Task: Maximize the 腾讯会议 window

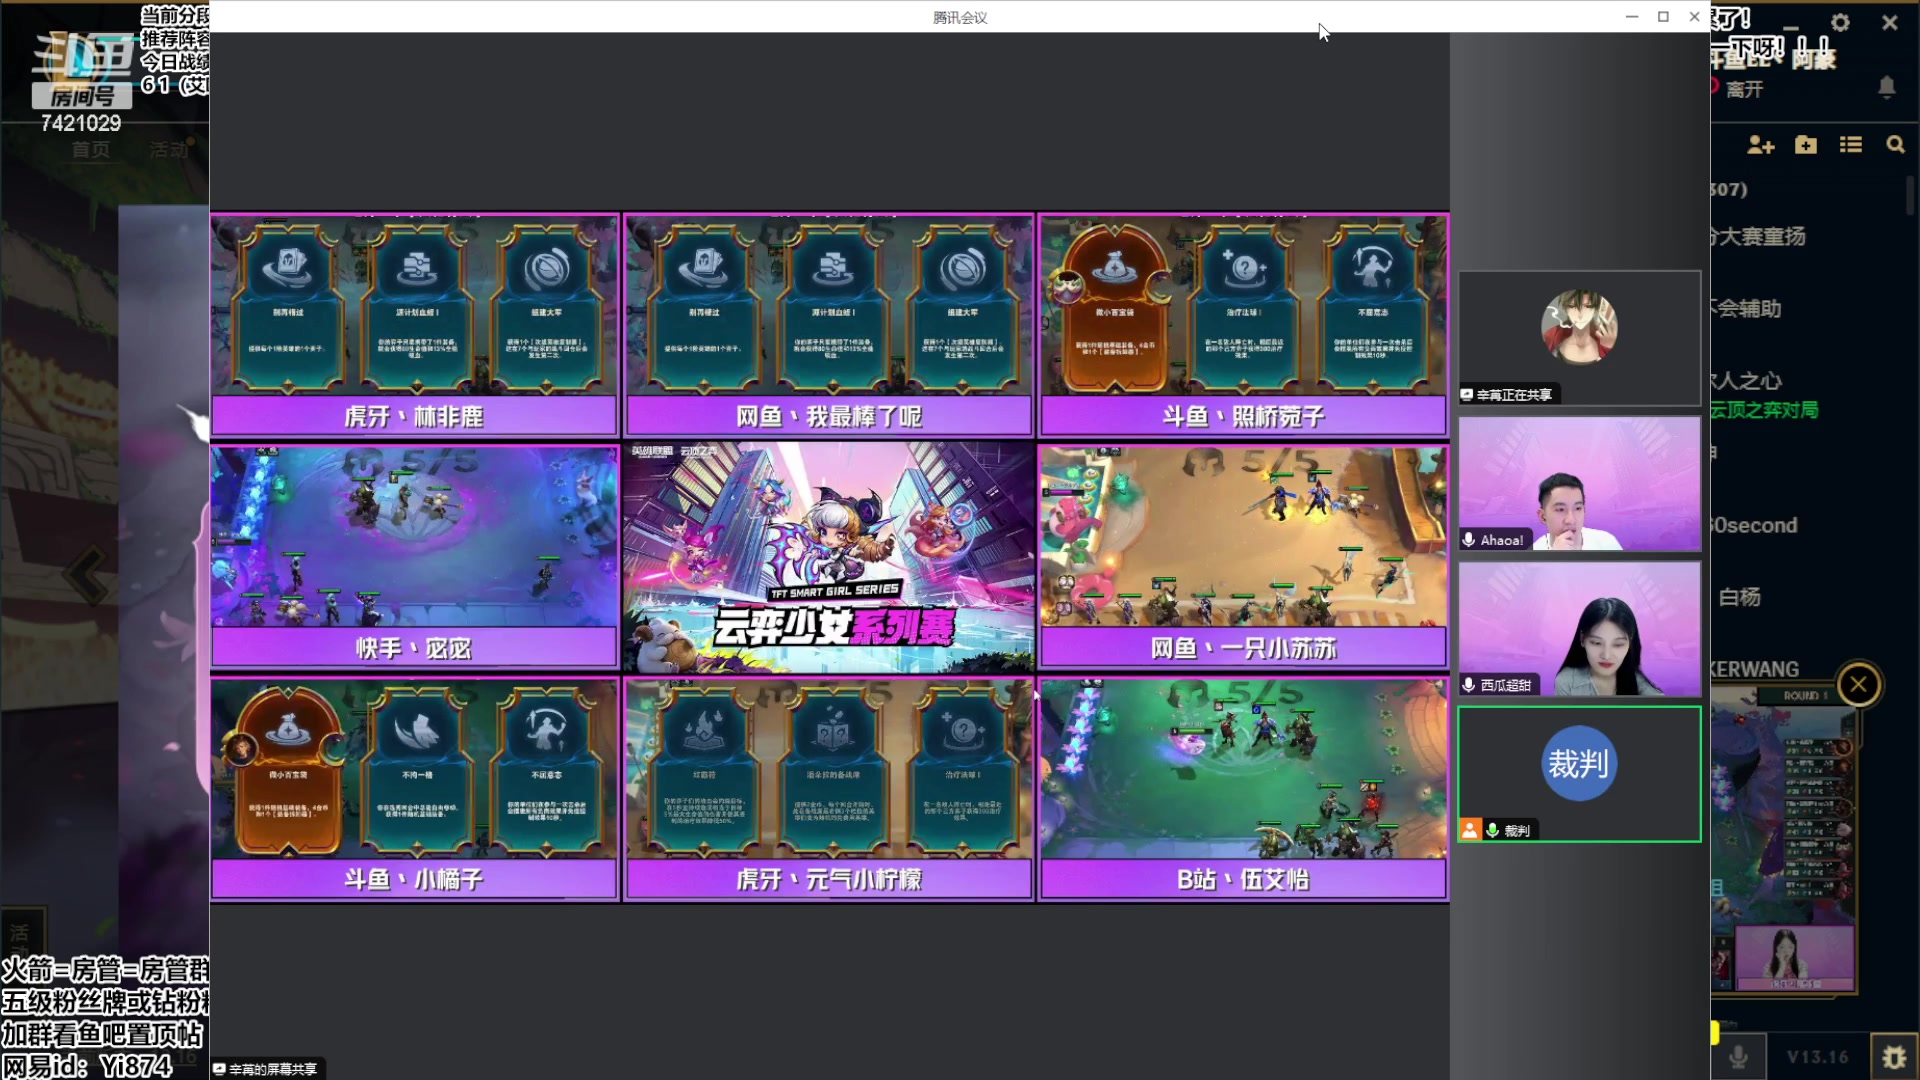Action: pyautogui.click(x=1663, y=16)
